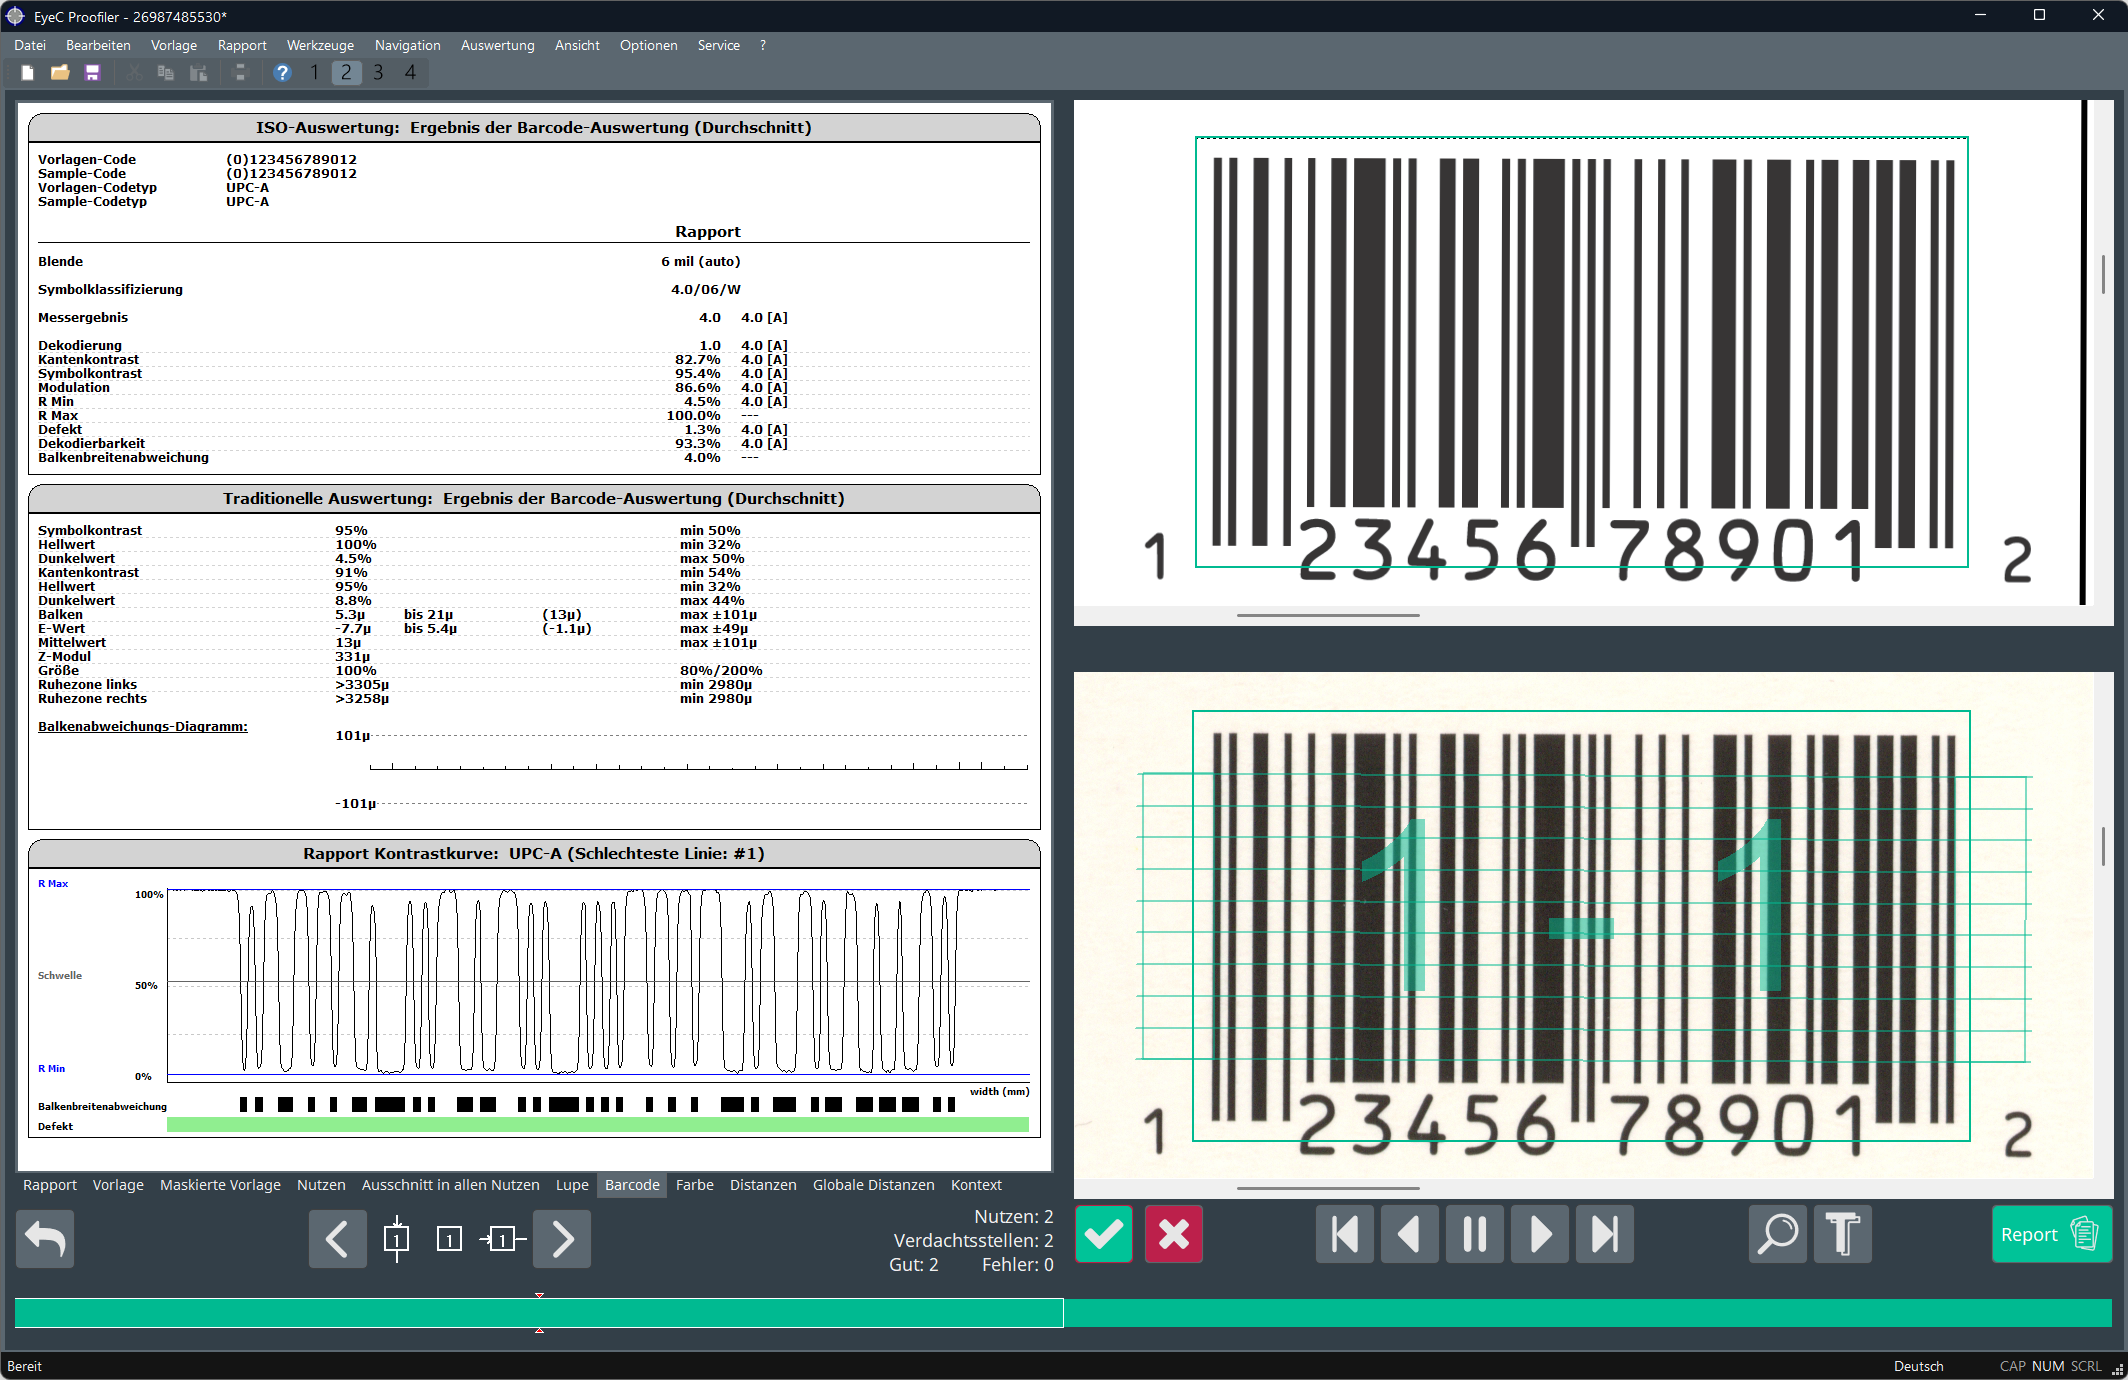Click the lower barcode image horizontal scrollbar

[x=1328, y=1188]
